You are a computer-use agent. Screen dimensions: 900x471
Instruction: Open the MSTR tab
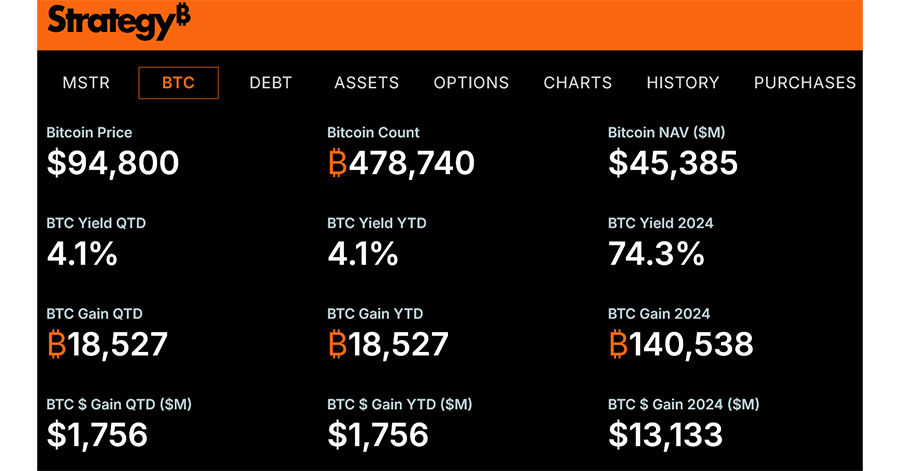(86, 83)
